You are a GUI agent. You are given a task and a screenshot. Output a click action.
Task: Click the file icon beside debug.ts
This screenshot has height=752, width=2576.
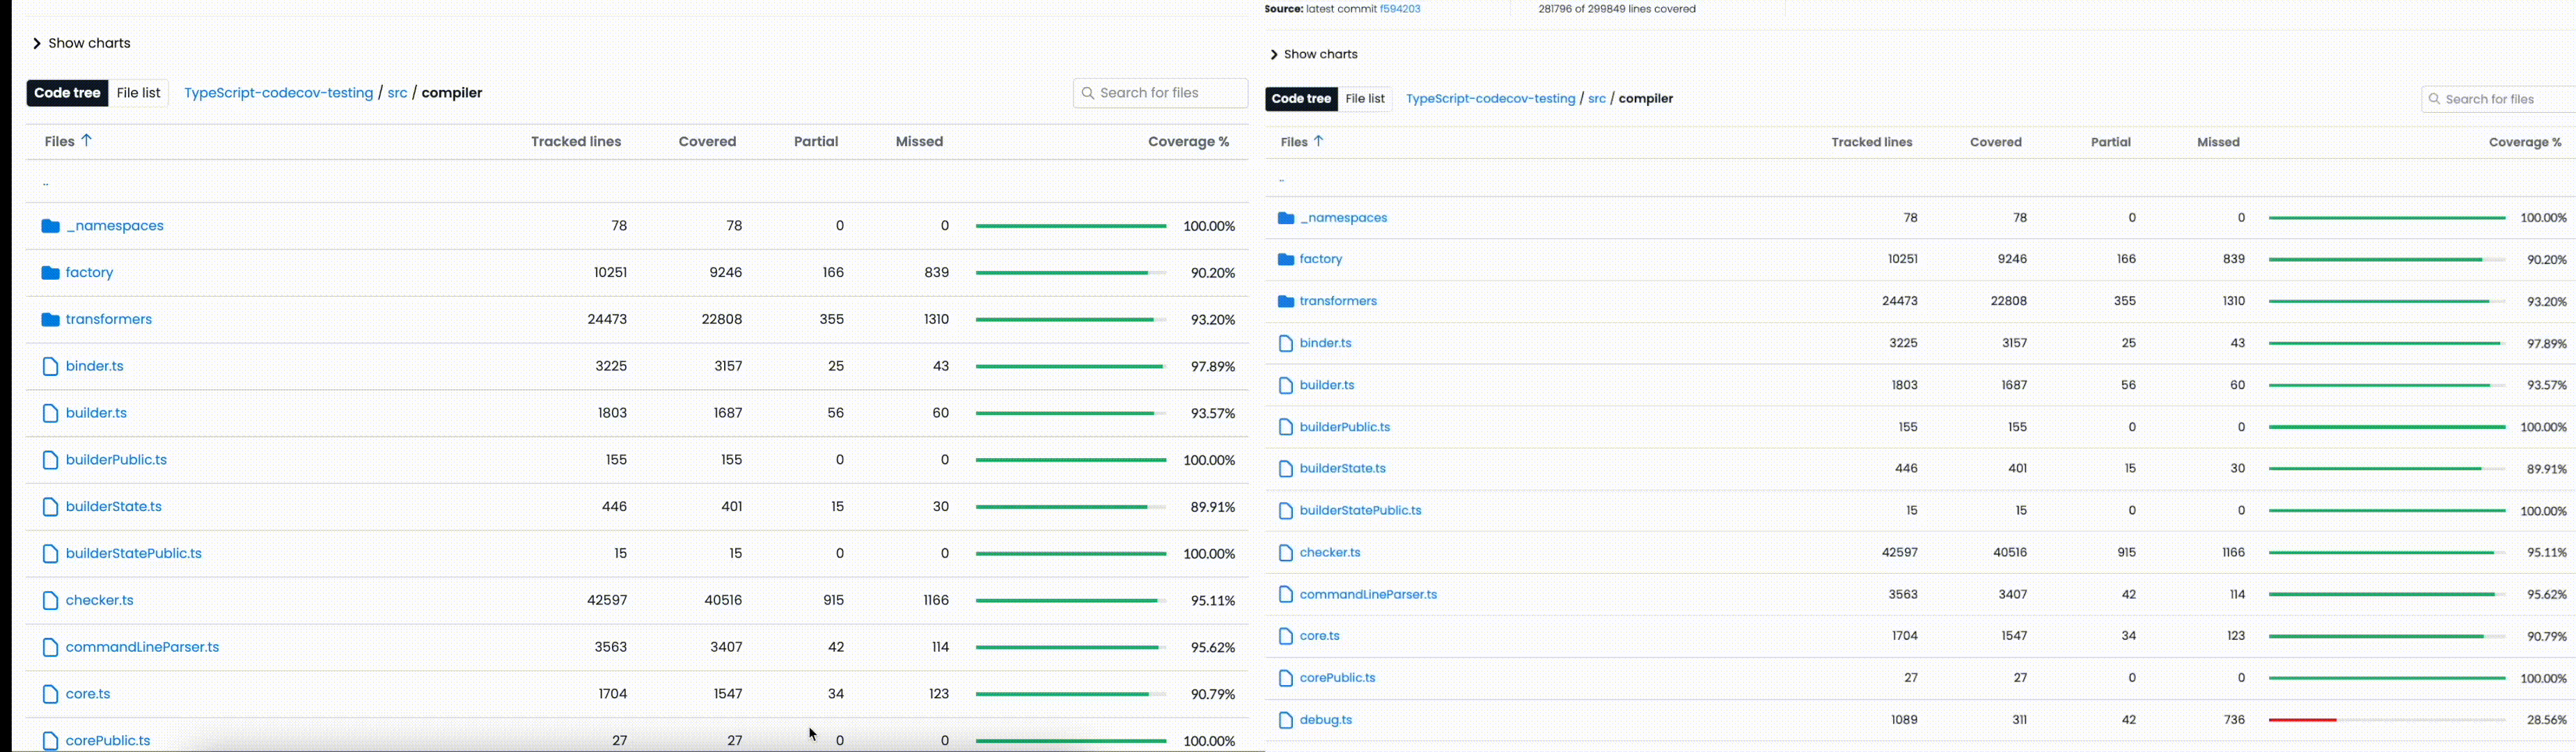click(x=1287, y=719)
